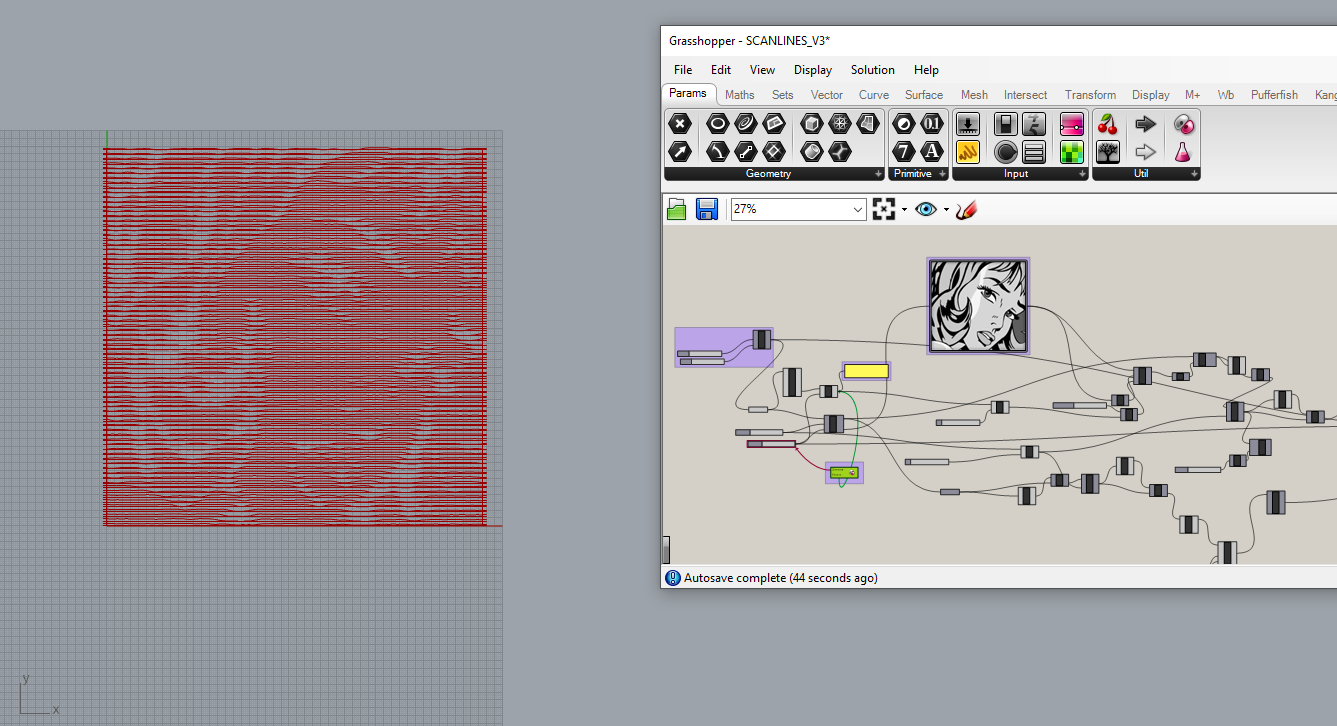Image resolution: width=1337 pixels, height=726 pixels.
Task: Click the cherry icon in Util panel
Action: pos(1107,123)
